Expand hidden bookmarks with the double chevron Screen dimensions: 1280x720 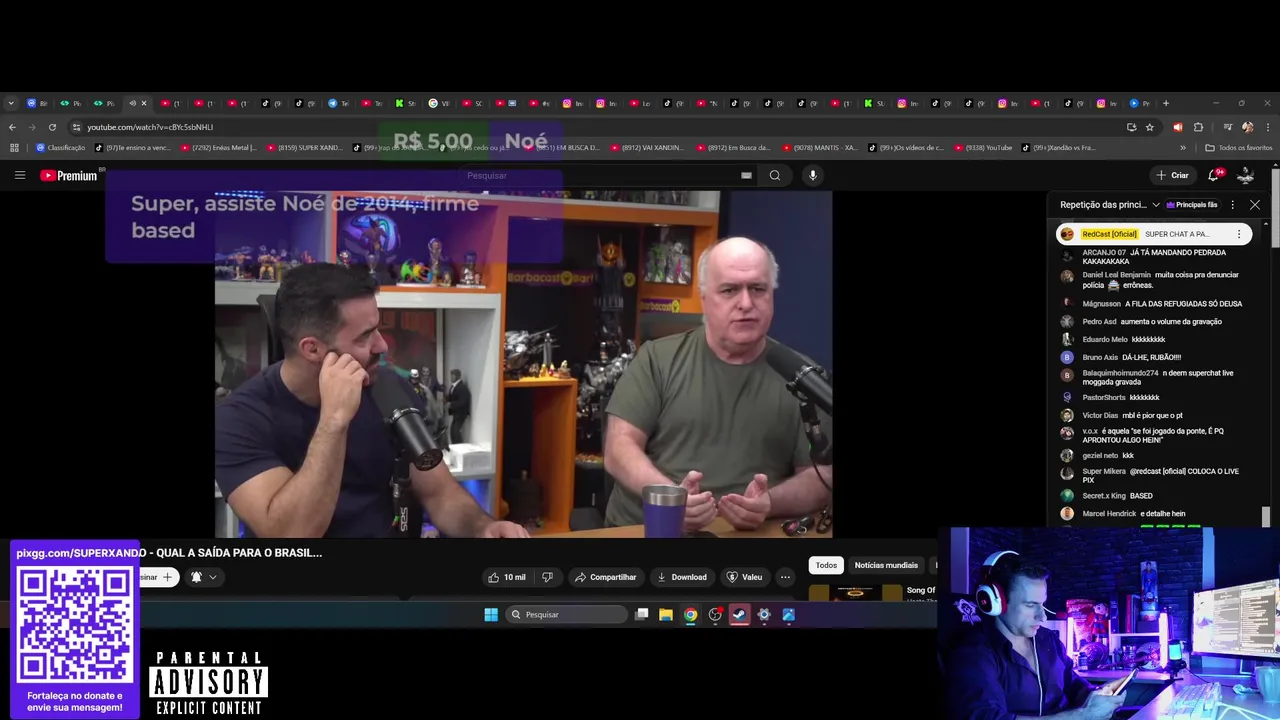click(x=1183, y=148)
